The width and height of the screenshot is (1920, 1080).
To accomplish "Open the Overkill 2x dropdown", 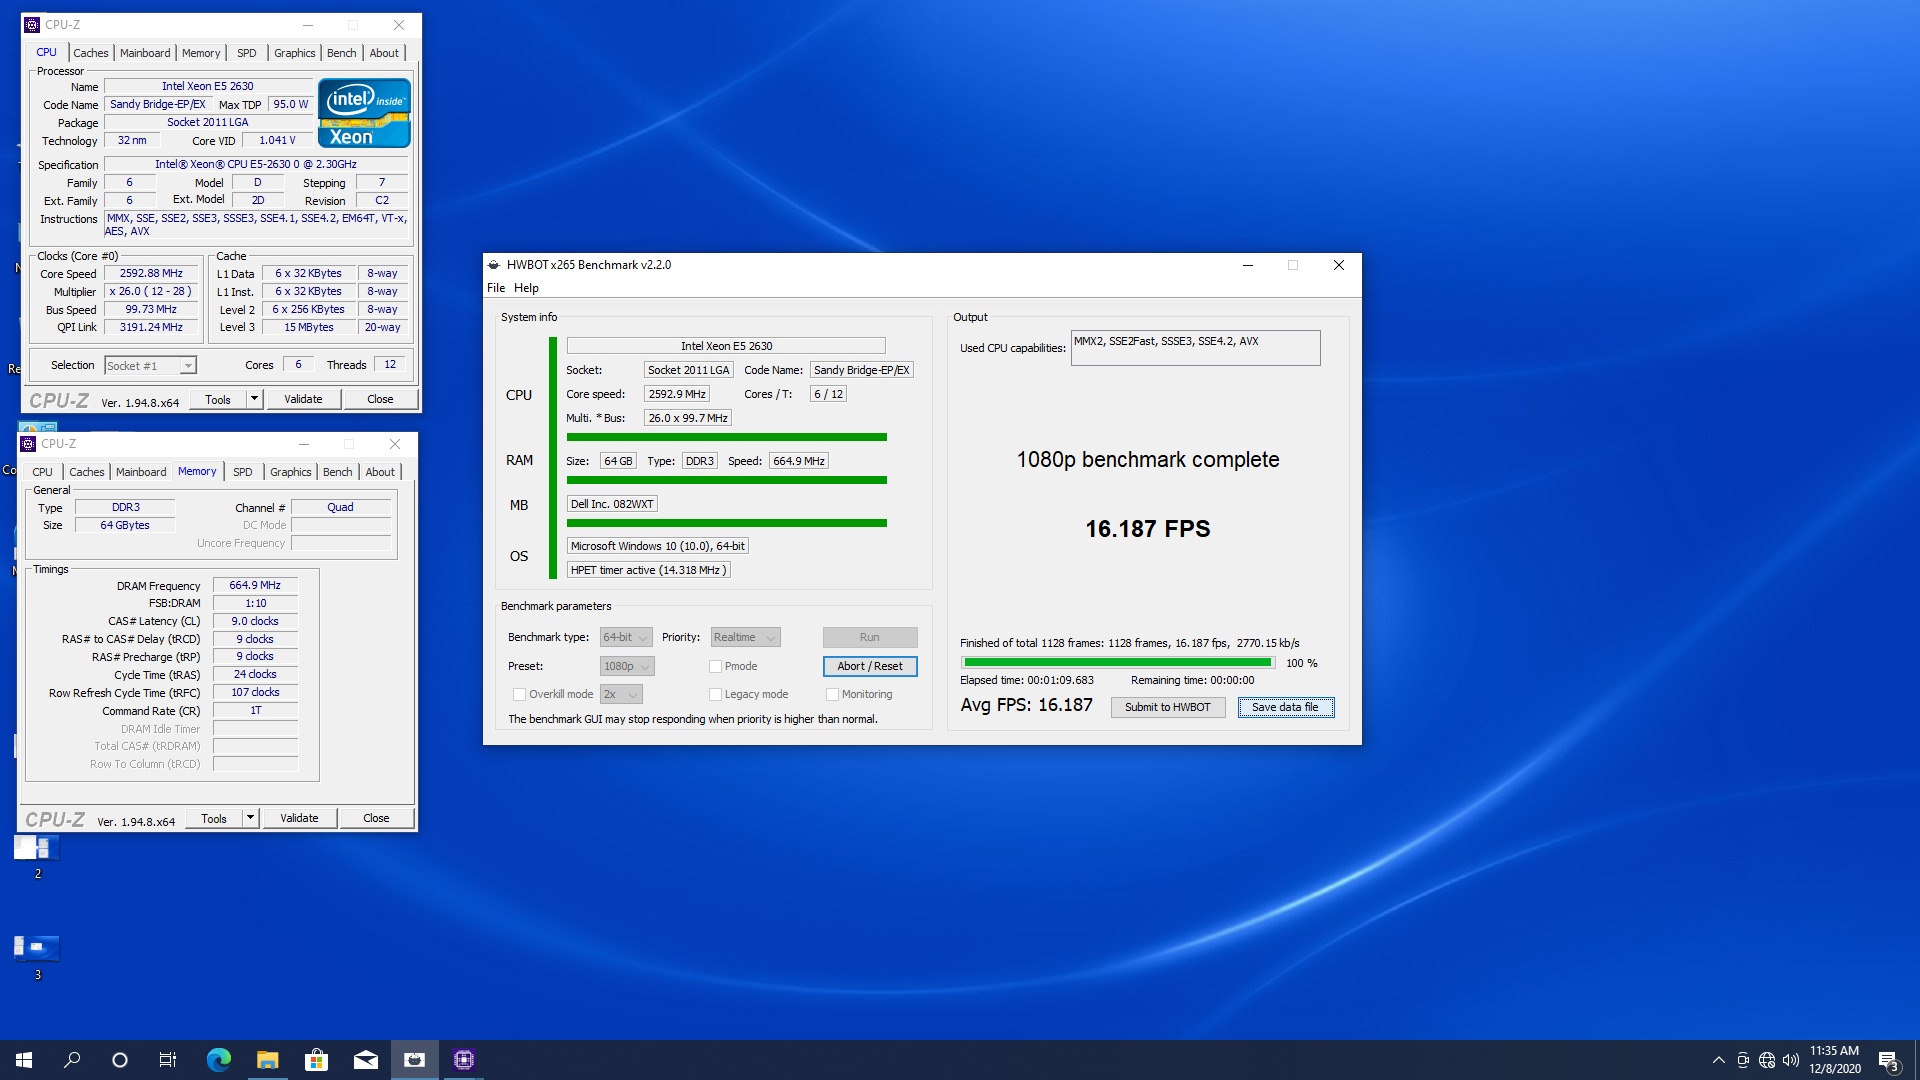I will tap(621, 695).
